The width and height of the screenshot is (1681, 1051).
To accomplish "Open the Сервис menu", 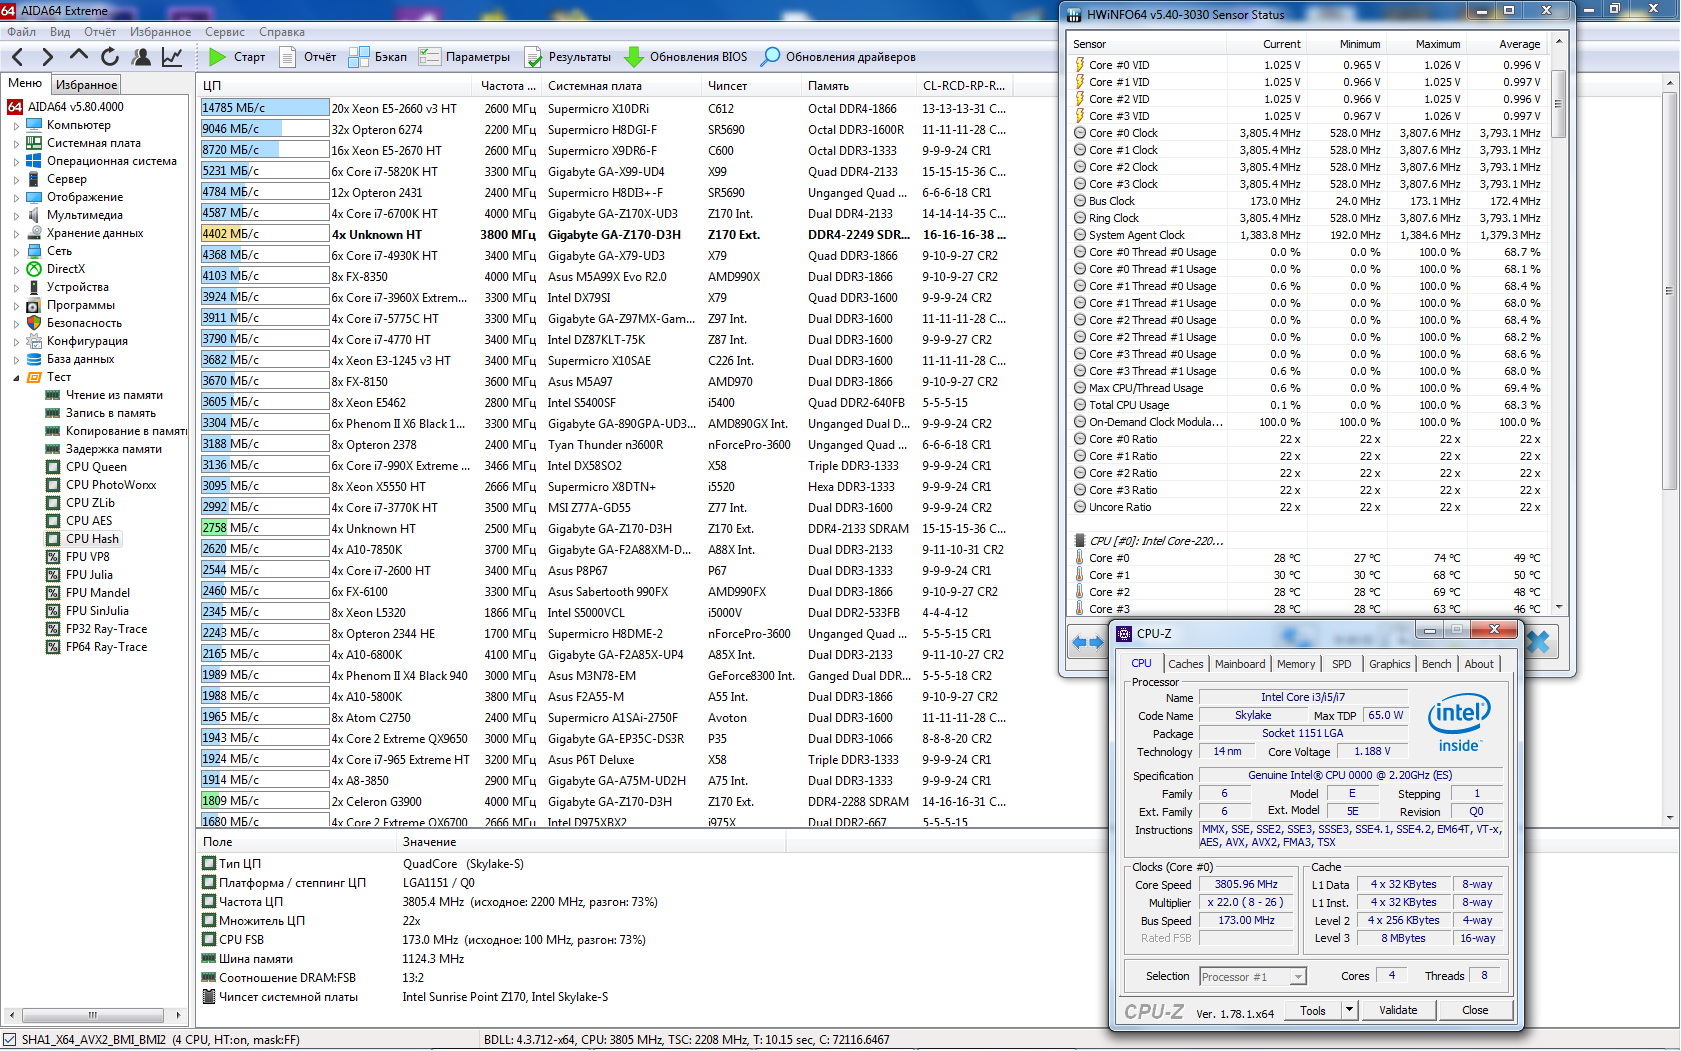I will (225, 32).
